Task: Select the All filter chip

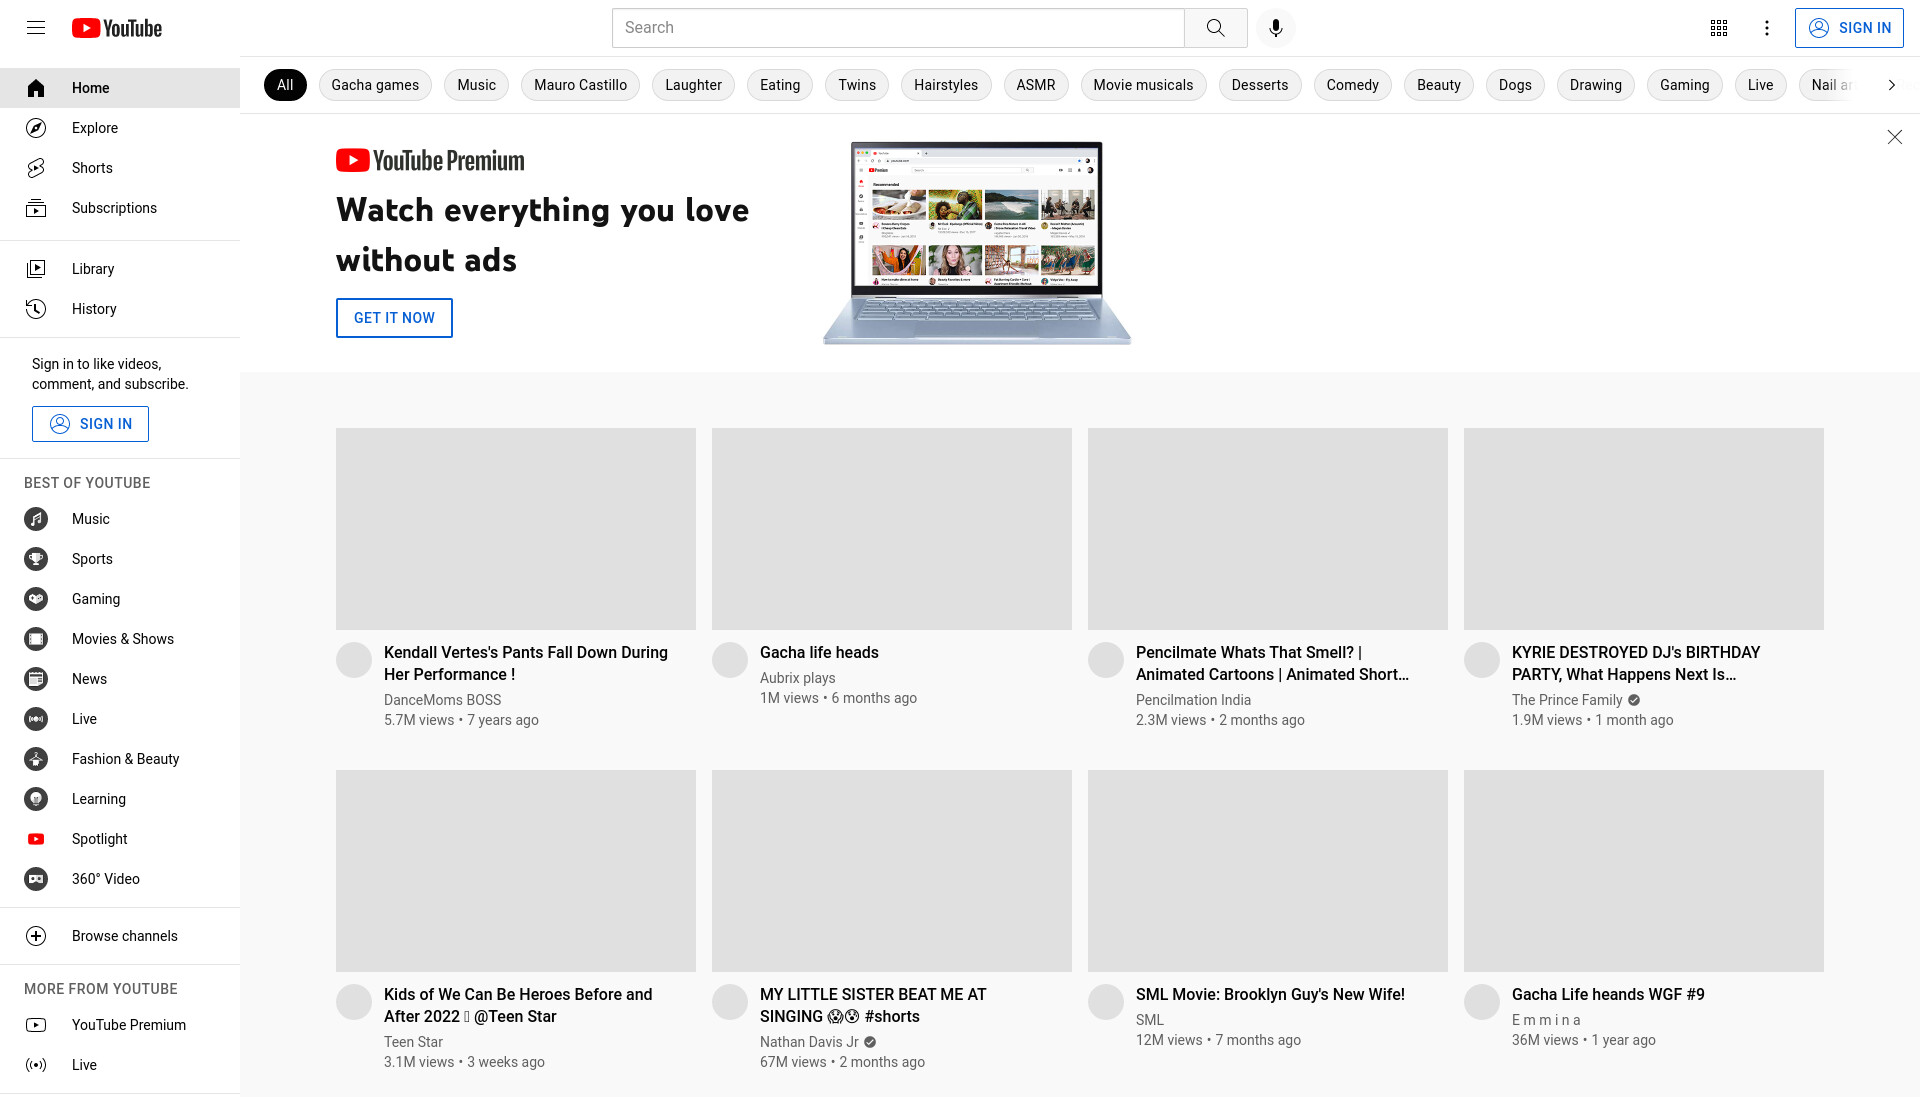Action: click(285, 85)
